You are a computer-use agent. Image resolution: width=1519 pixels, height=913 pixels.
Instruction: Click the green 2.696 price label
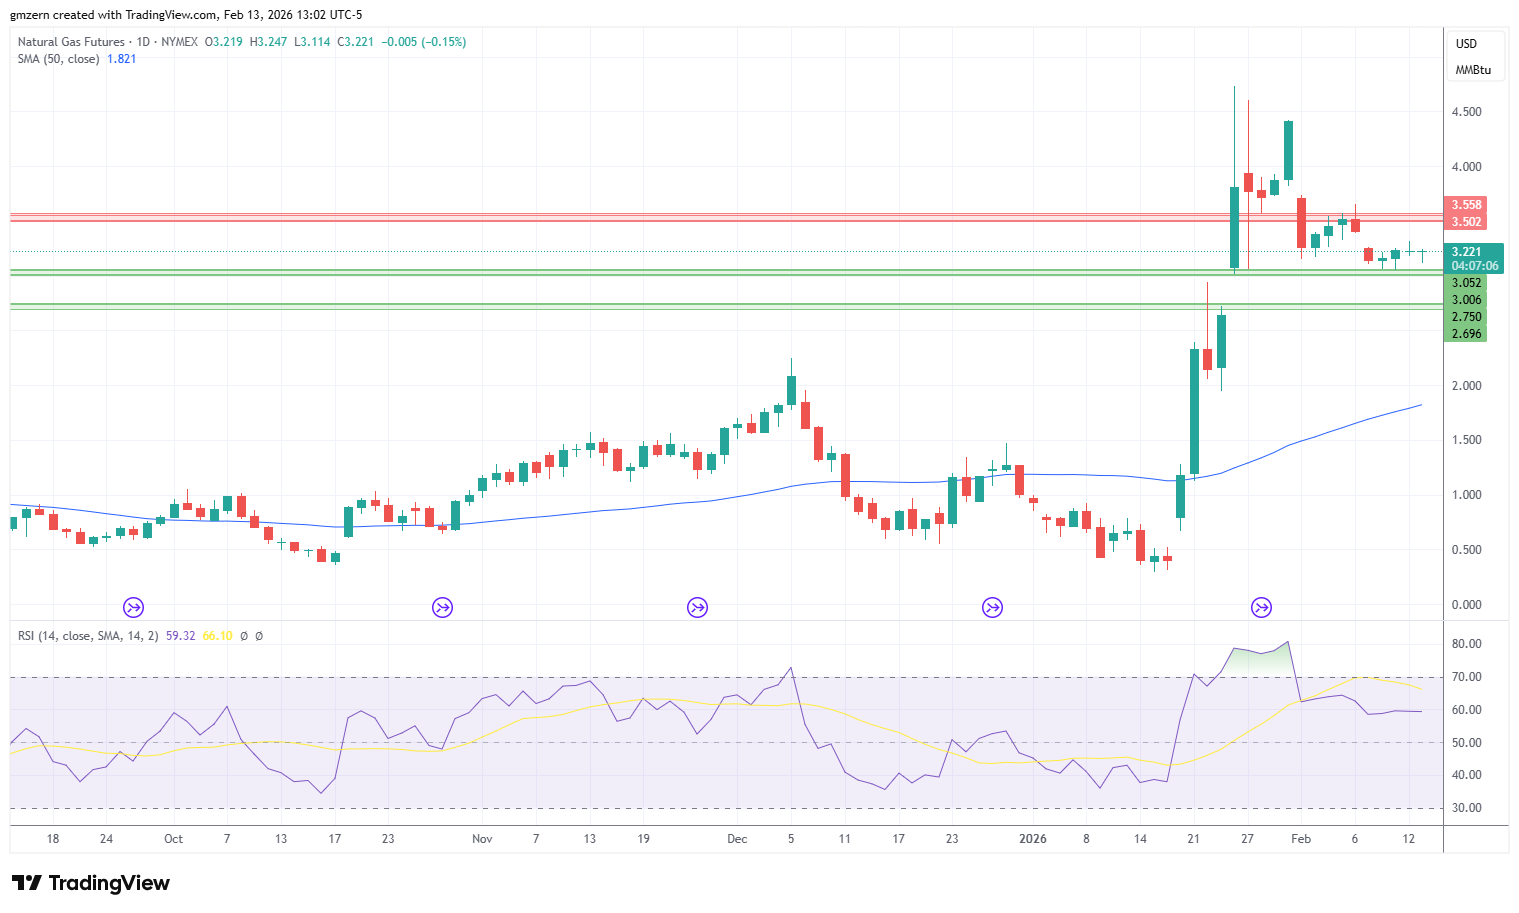(1466, 334)
